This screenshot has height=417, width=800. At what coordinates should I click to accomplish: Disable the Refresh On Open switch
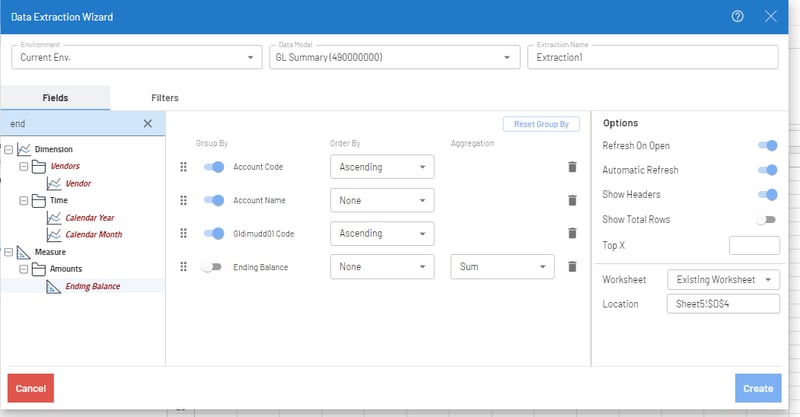point(767,146)
